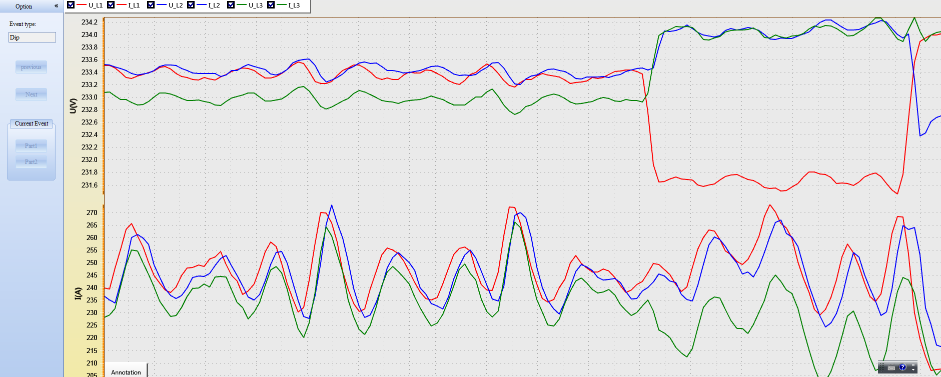Collapse the Option panel with the double-arrow
The width and height of the screenshot is (941, 377).
click(56, 5)
